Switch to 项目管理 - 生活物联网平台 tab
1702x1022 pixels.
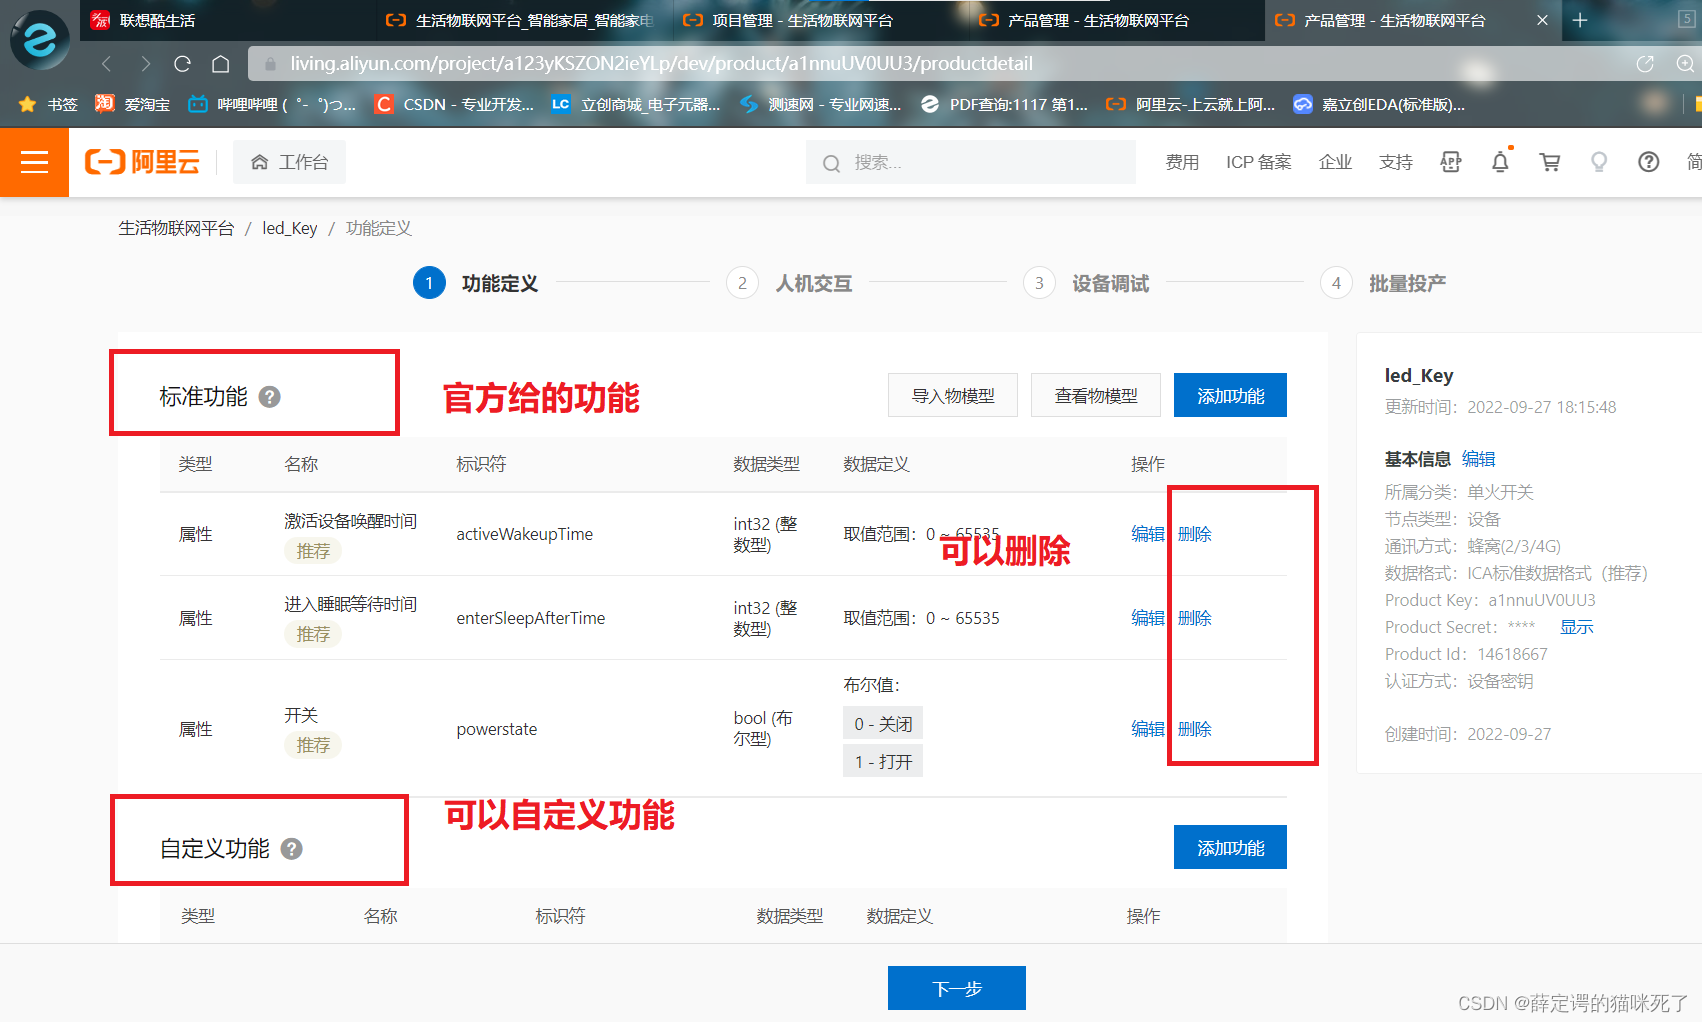click(x=820, y=20)
